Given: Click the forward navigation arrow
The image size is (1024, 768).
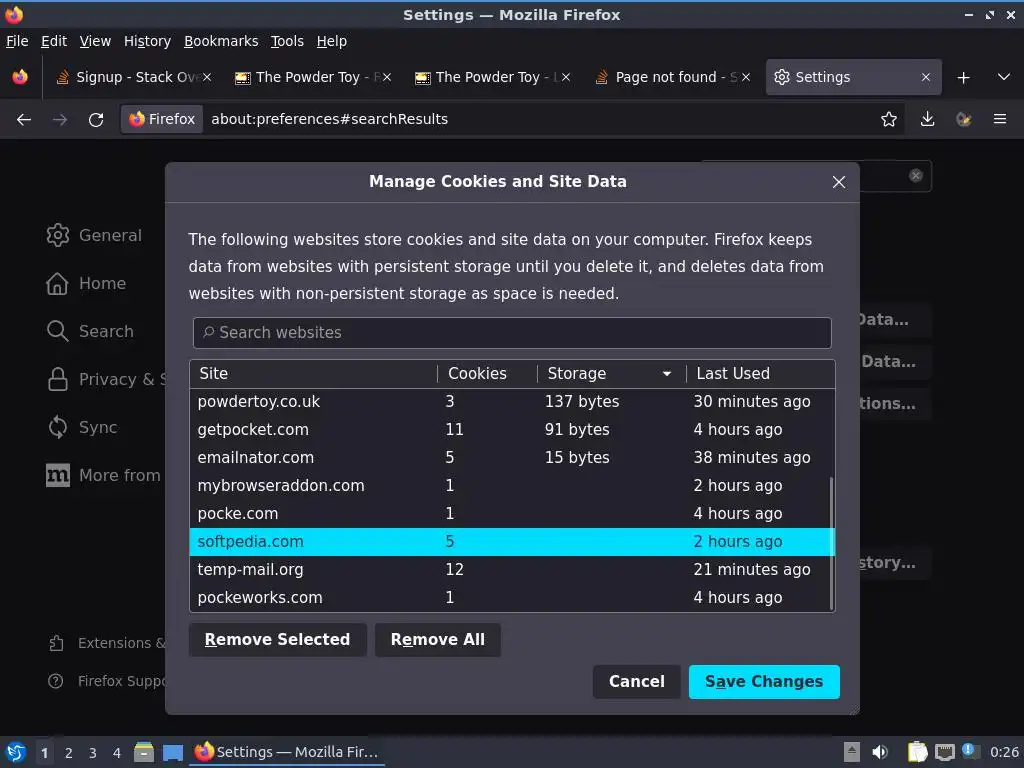Looking at the screenshot, I should 60,120.
